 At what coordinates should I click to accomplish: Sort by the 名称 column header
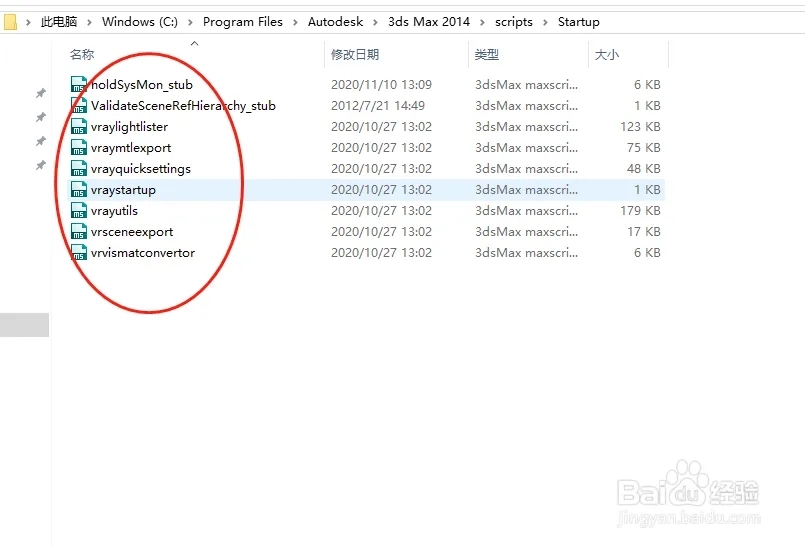tap(82, 54)
